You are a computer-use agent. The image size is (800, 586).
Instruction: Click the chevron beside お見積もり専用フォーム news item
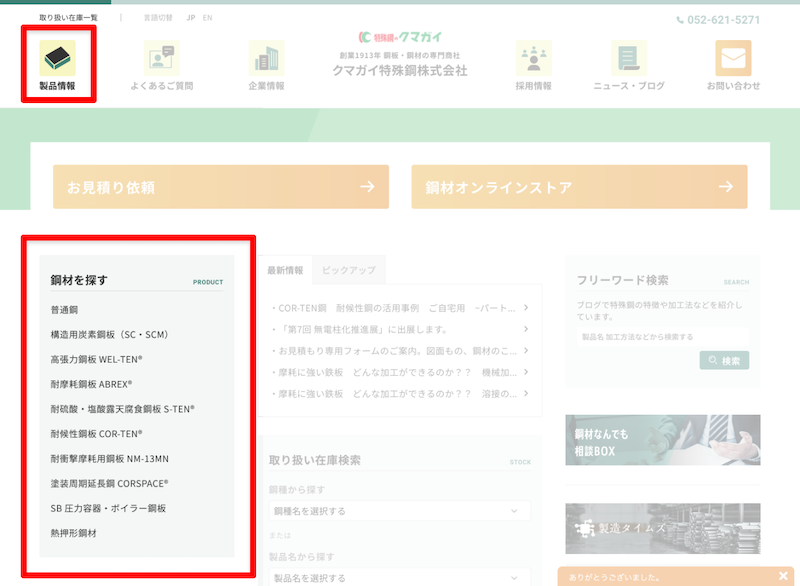(526, 350)
